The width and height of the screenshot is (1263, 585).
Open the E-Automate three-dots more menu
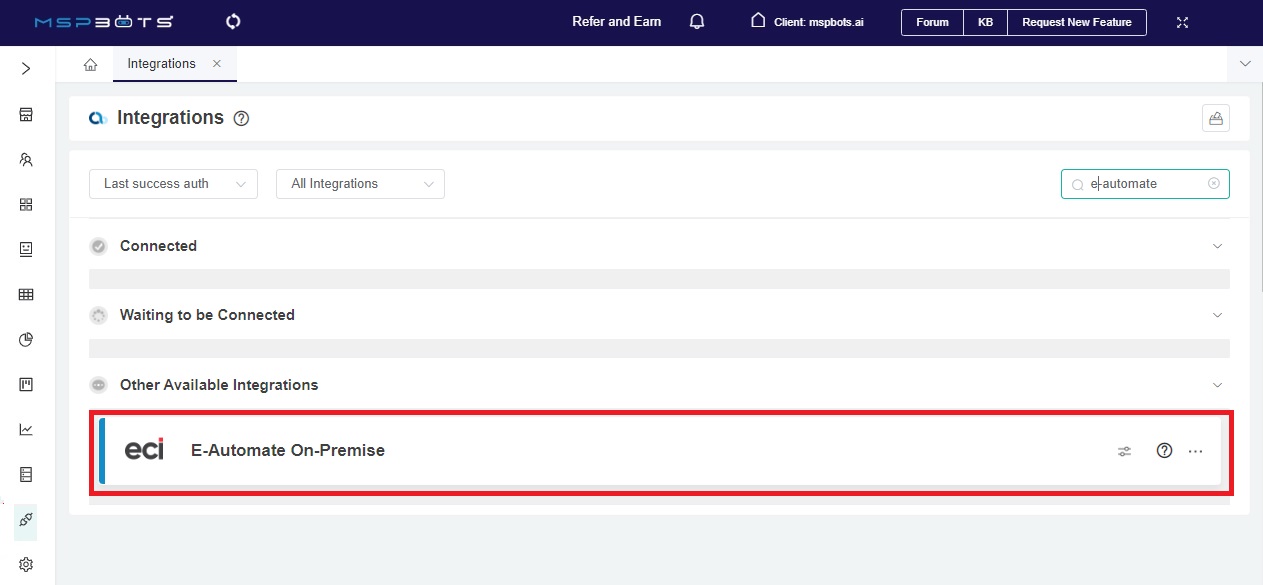point(1196,451)
